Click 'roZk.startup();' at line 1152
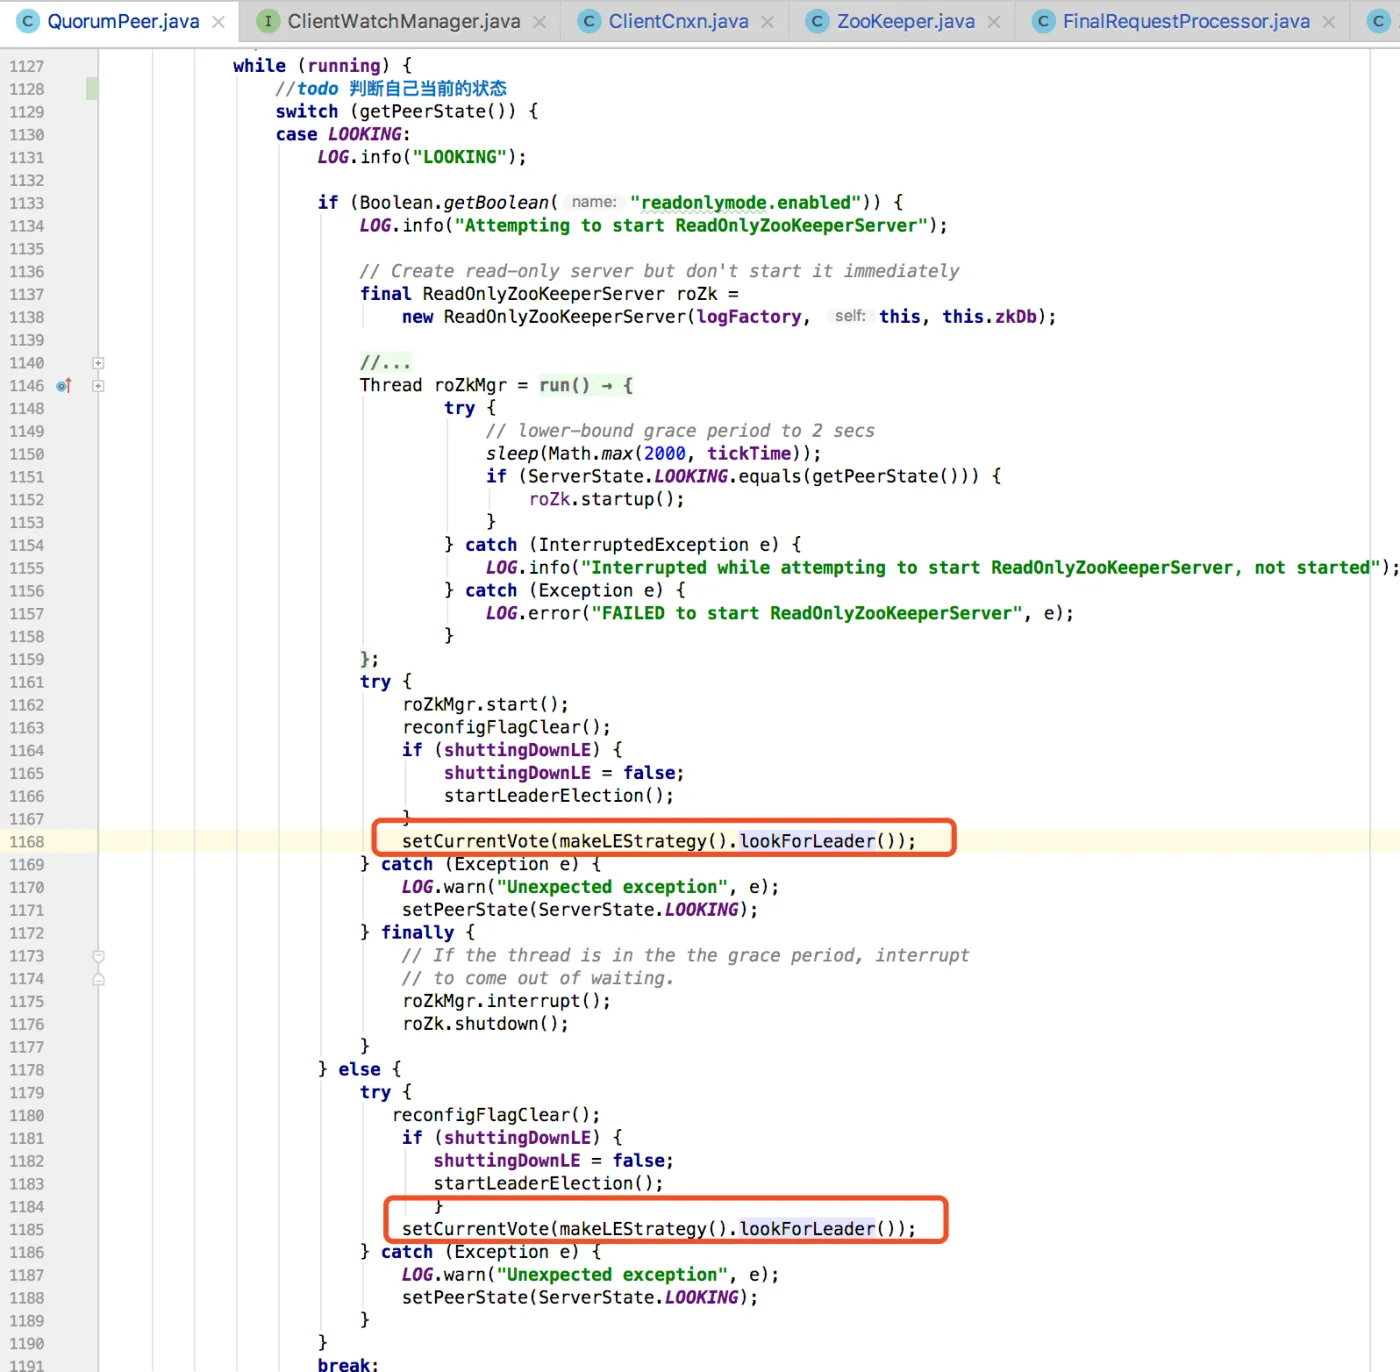The image size is (1400, 1372). tap(607, 499)
